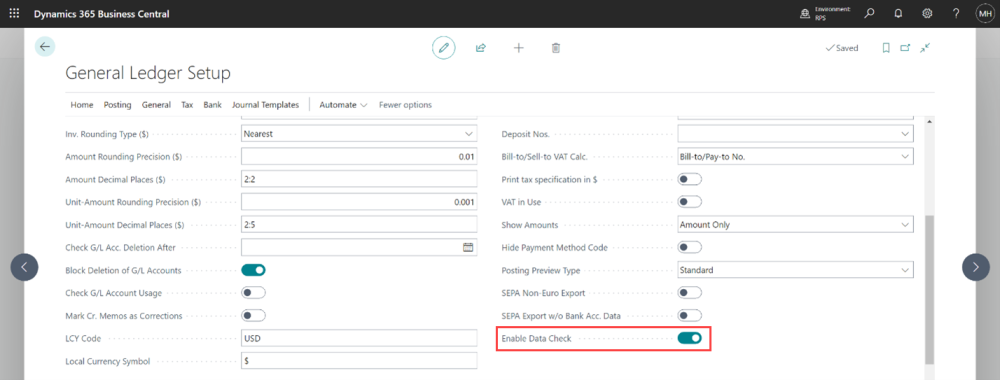Go to the previous record arrow
Viewport: 1000px width, 380px height.
pos(24,267)
